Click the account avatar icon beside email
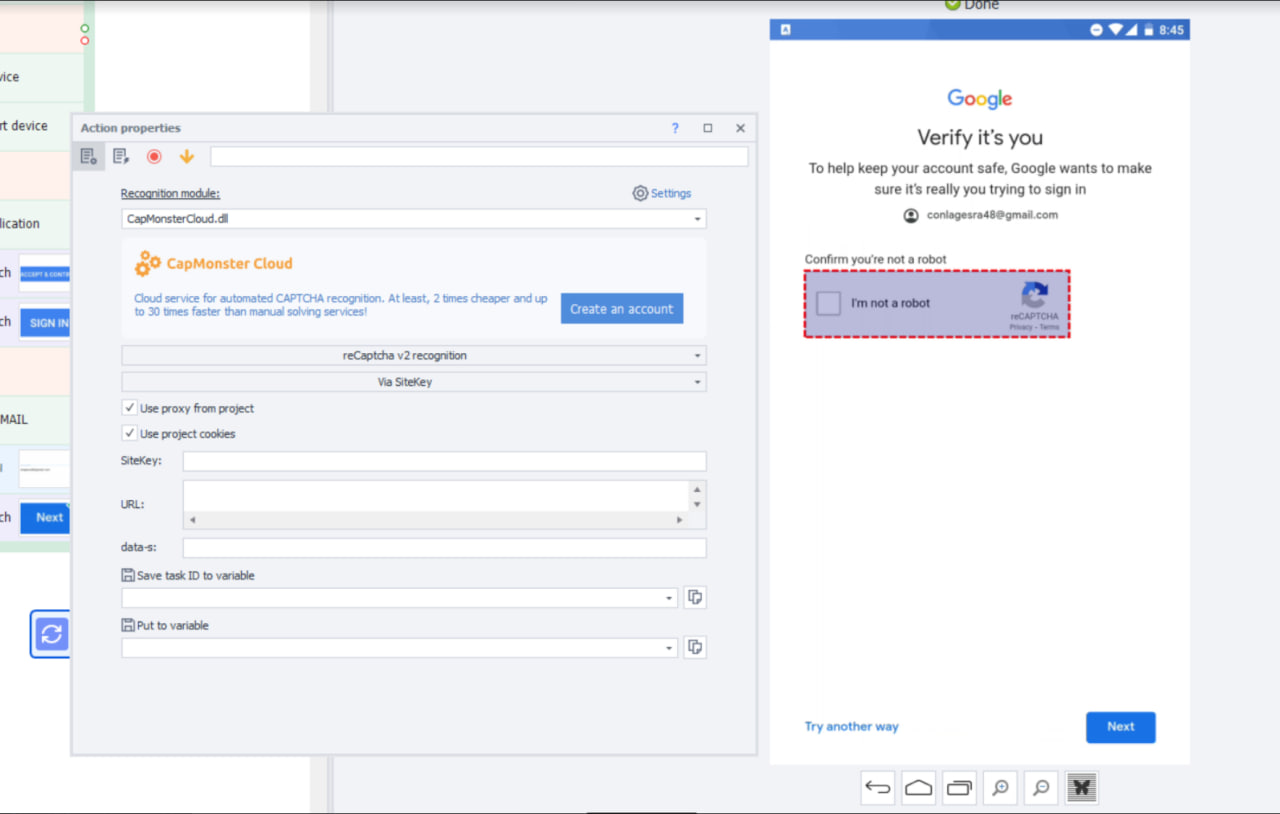 click(x=911, y=215)
